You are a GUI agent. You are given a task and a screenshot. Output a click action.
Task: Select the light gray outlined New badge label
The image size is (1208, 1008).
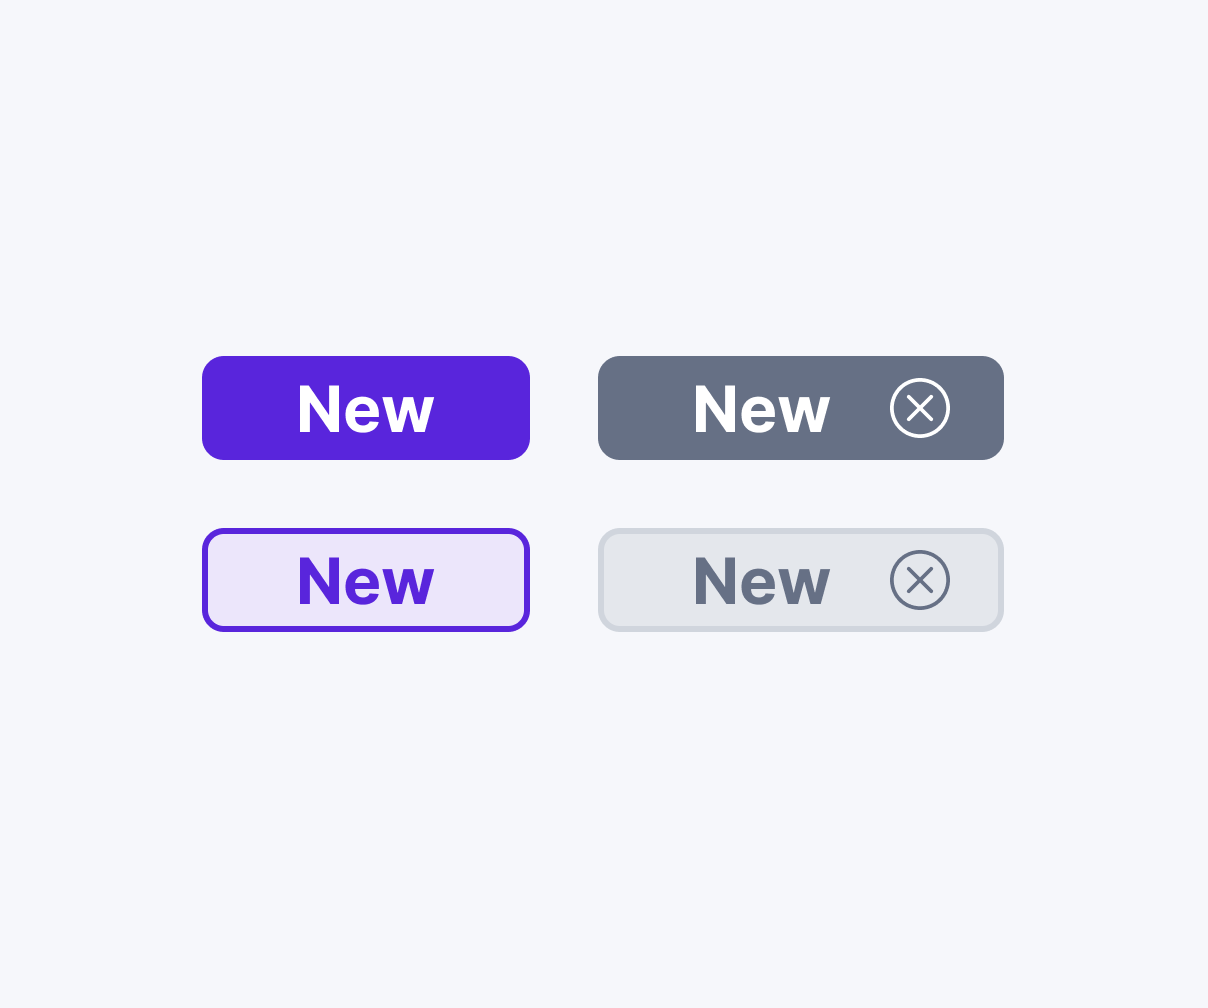click(761, 580)
